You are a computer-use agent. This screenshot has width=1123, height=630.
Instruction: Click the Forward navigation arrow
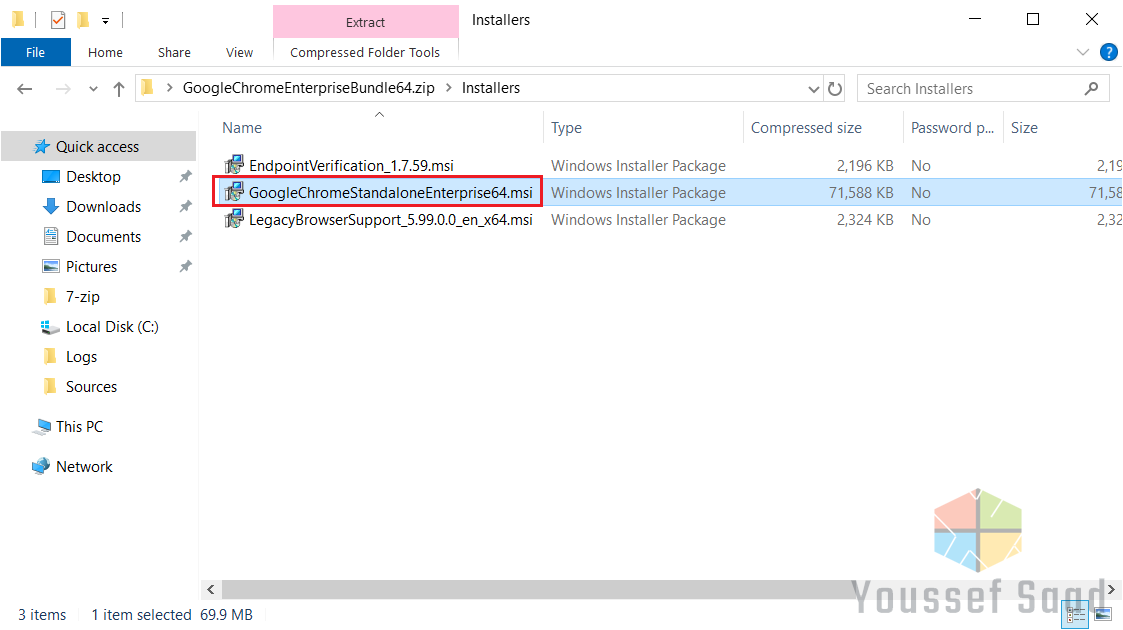63,89
